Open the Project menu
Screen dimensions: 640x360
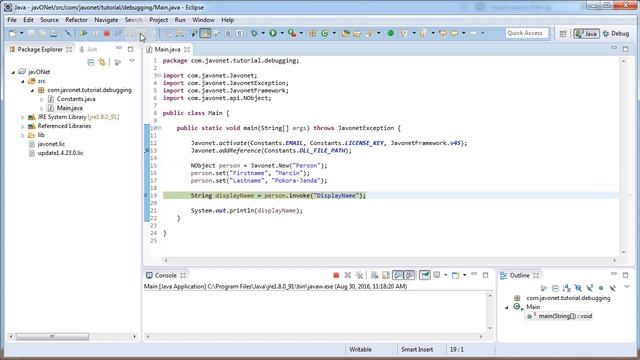(158, 20)
